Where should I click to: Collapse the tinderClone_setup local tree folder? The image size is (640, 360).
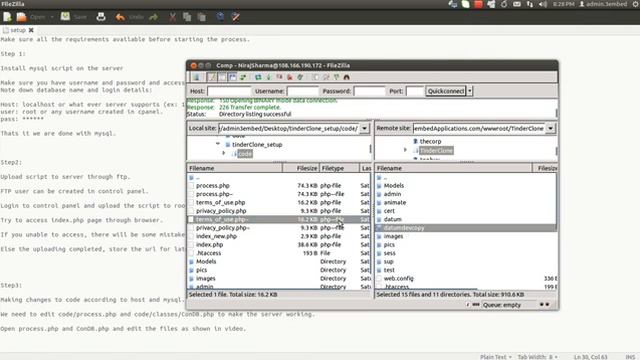coord(218,144)
